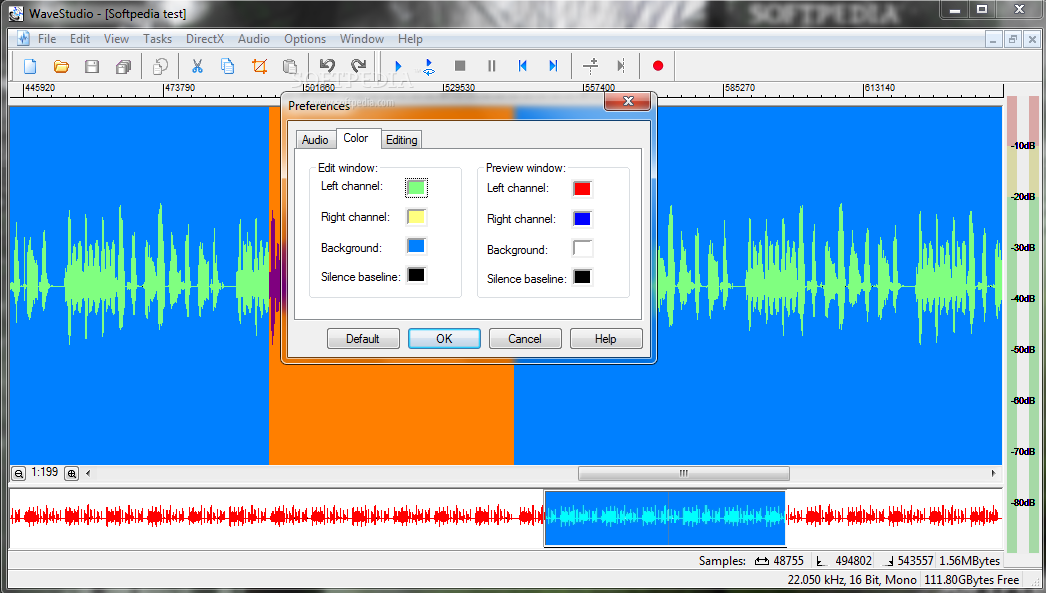Click the 22.050 kHz, 16 Bit, Mono status
Screen dimensions: 1046x593
pyautogui.click(x=852, y=580)
